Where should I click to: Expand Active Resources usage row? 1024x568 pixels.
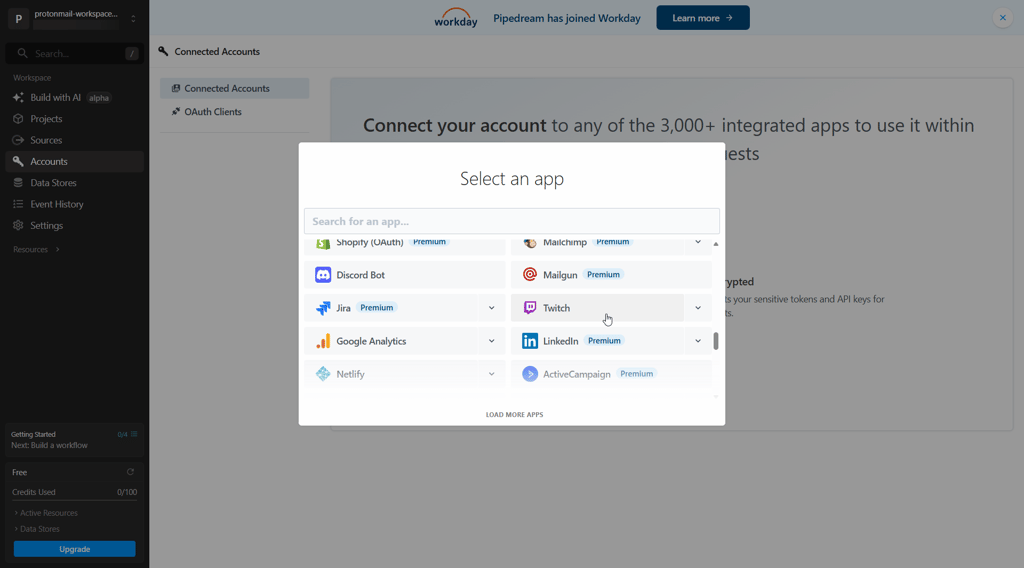click(x=46, y=513)
